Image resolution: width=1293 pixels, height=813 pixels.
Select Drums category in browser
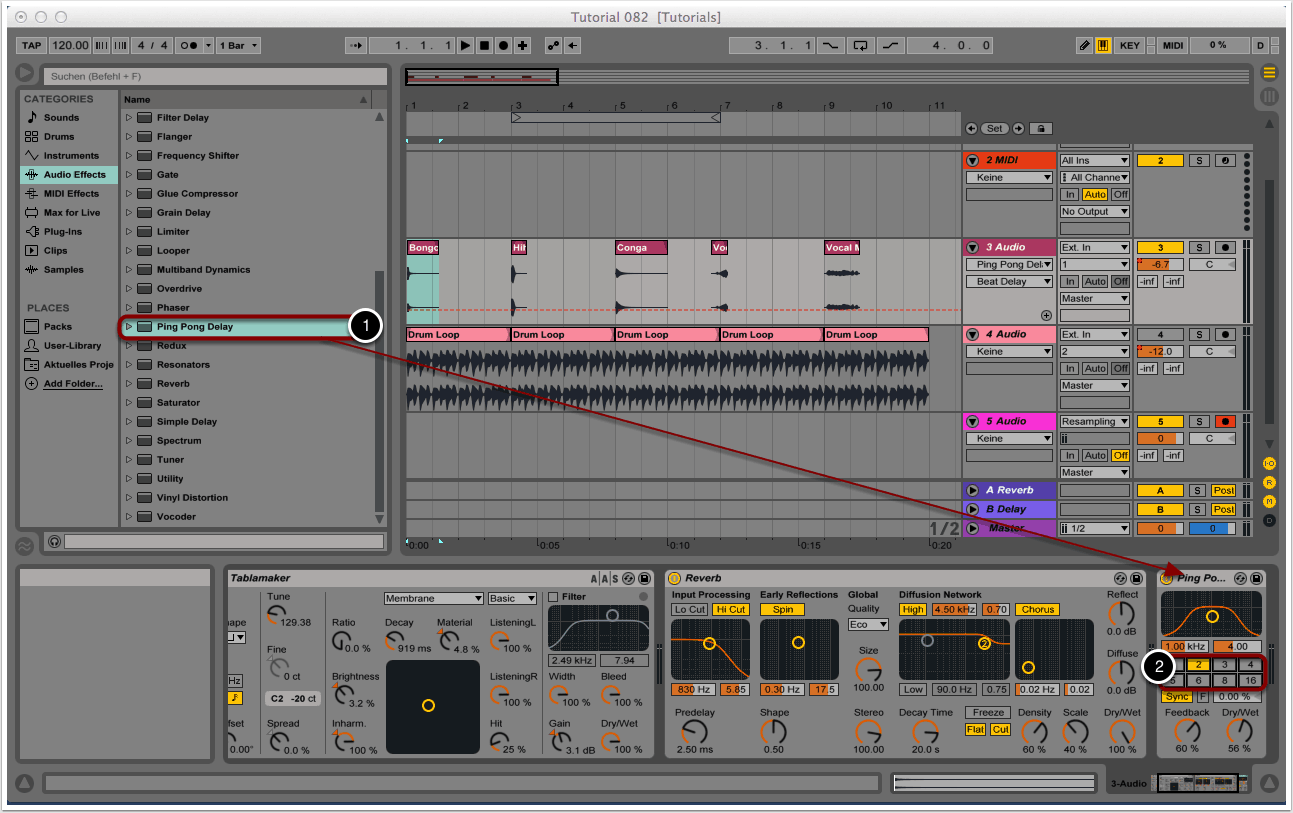click(58, 137)
